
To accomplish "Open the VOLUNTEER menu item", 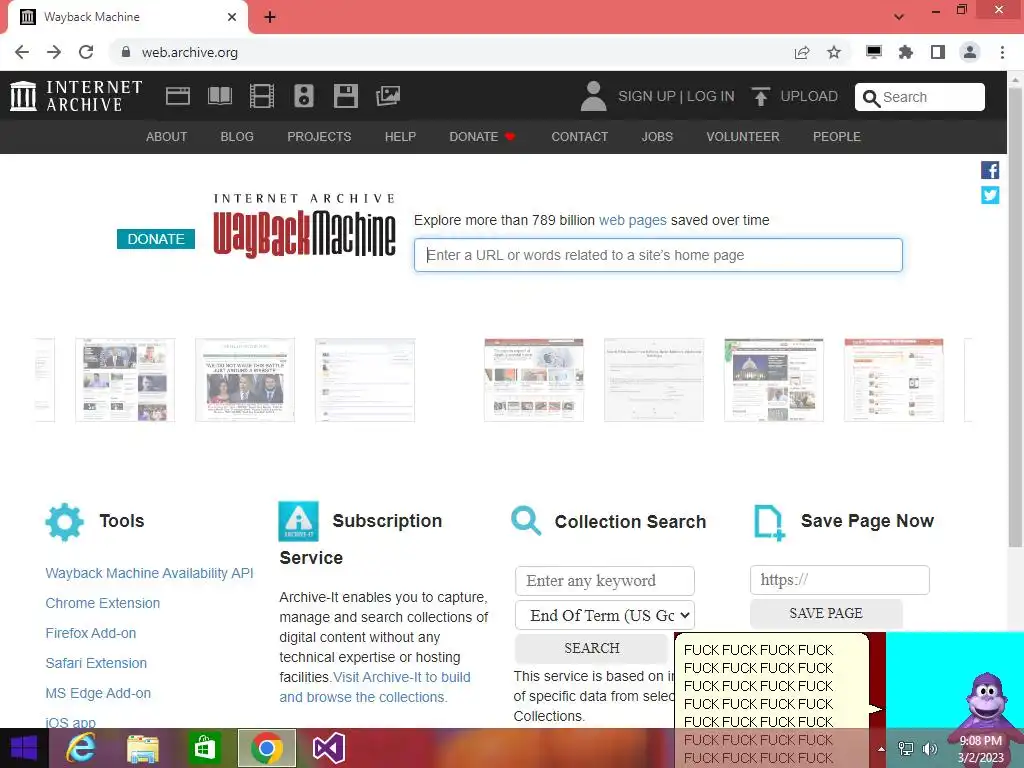I will 743,136.
